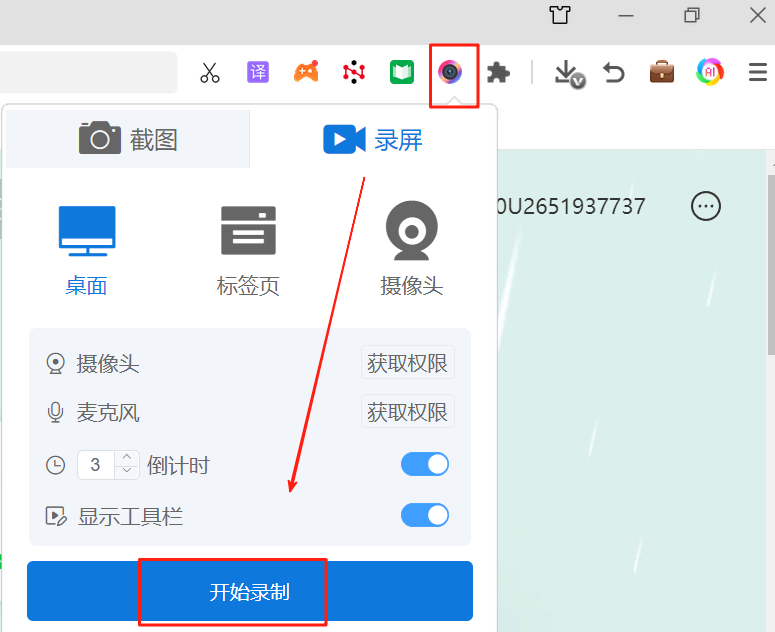Click the scissors screenshot icon in toolbar
Image resolution: width=775 pixels, height=632 pixels.
209,73
